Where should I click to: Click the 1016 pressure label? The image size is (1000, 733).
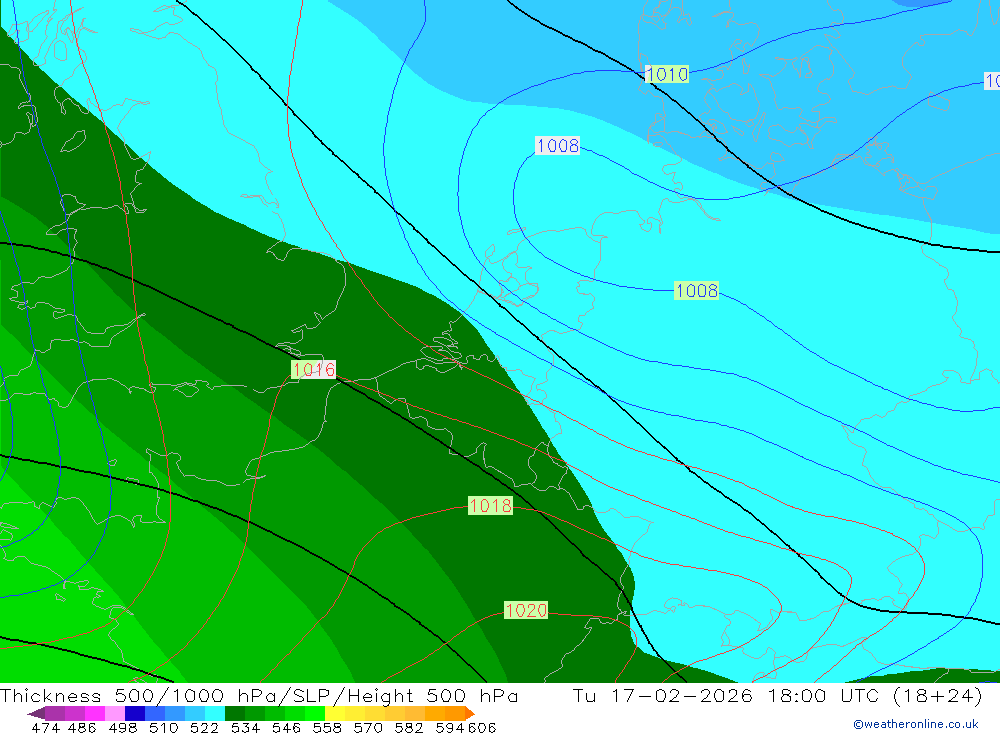(x=313, y=369)
